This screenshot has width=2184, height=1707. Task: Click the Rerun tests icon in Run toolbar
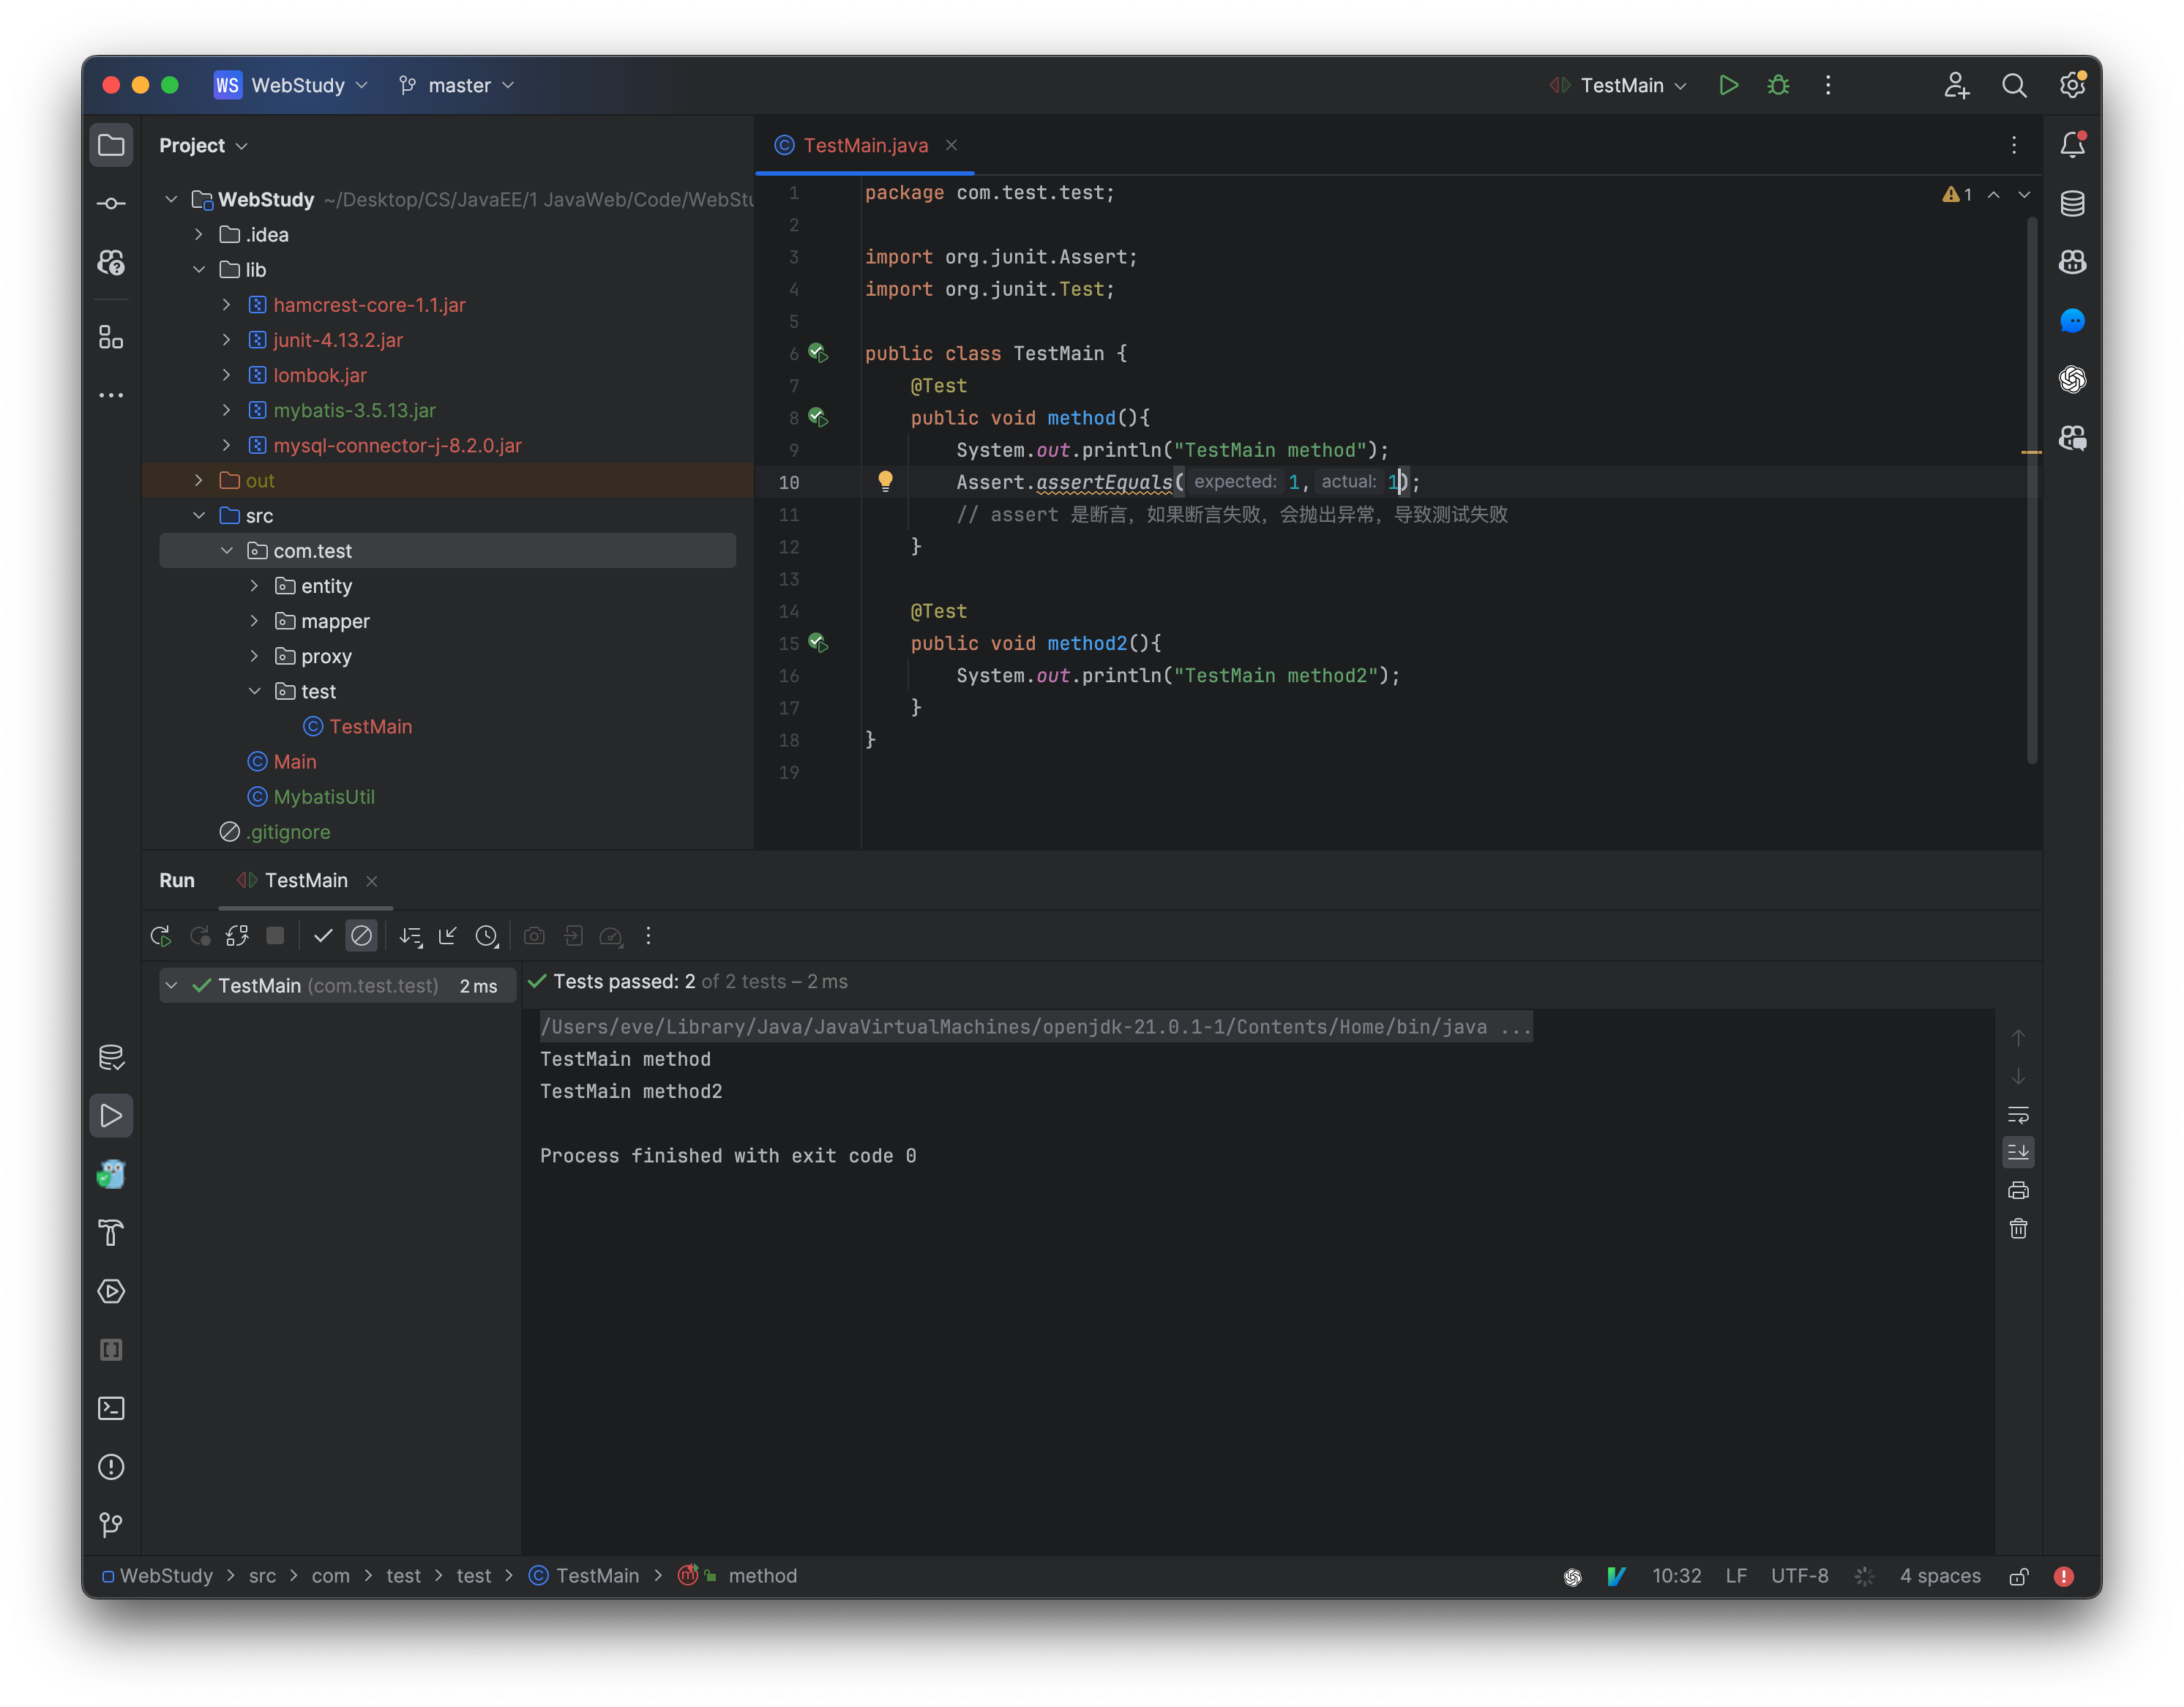160,936
